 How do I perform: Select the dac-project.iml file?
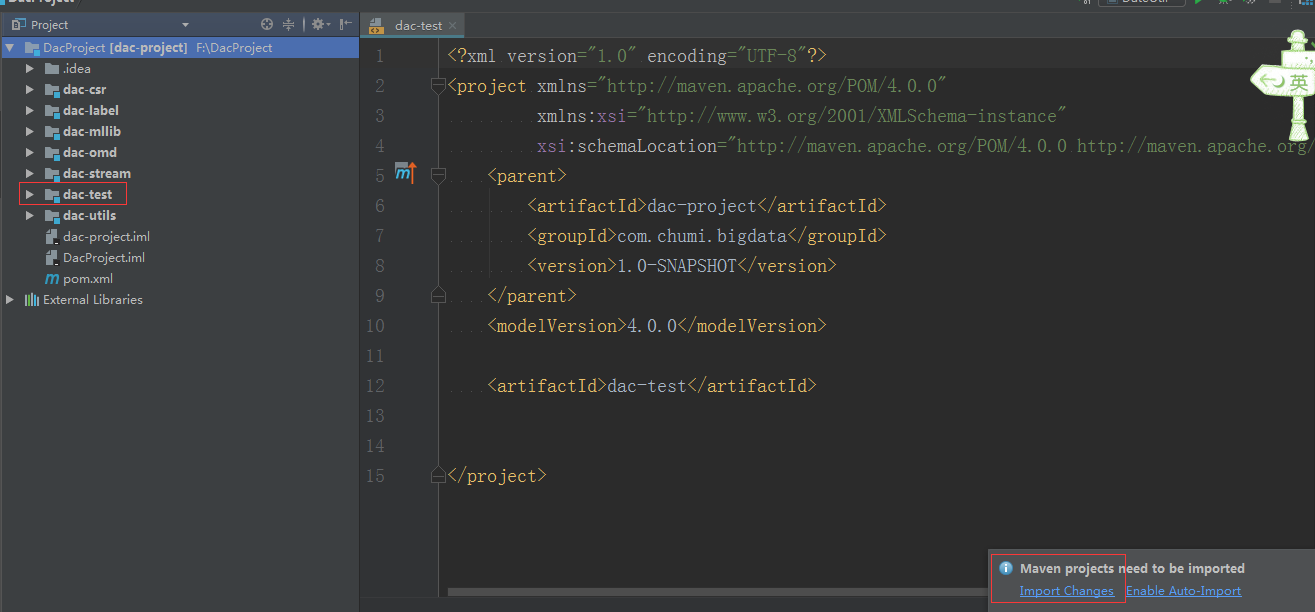tap(106, 237)
